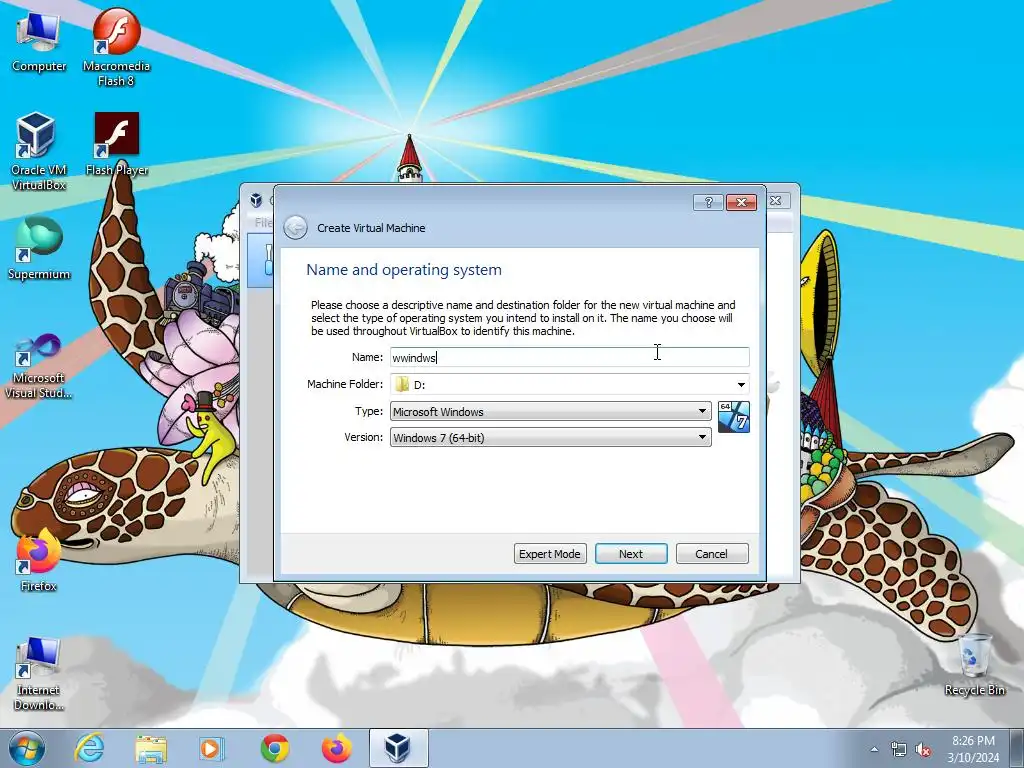Click the muted volume tray icon
The width and height of the screenshot is (1024, 768).
[x=923, y=750]
